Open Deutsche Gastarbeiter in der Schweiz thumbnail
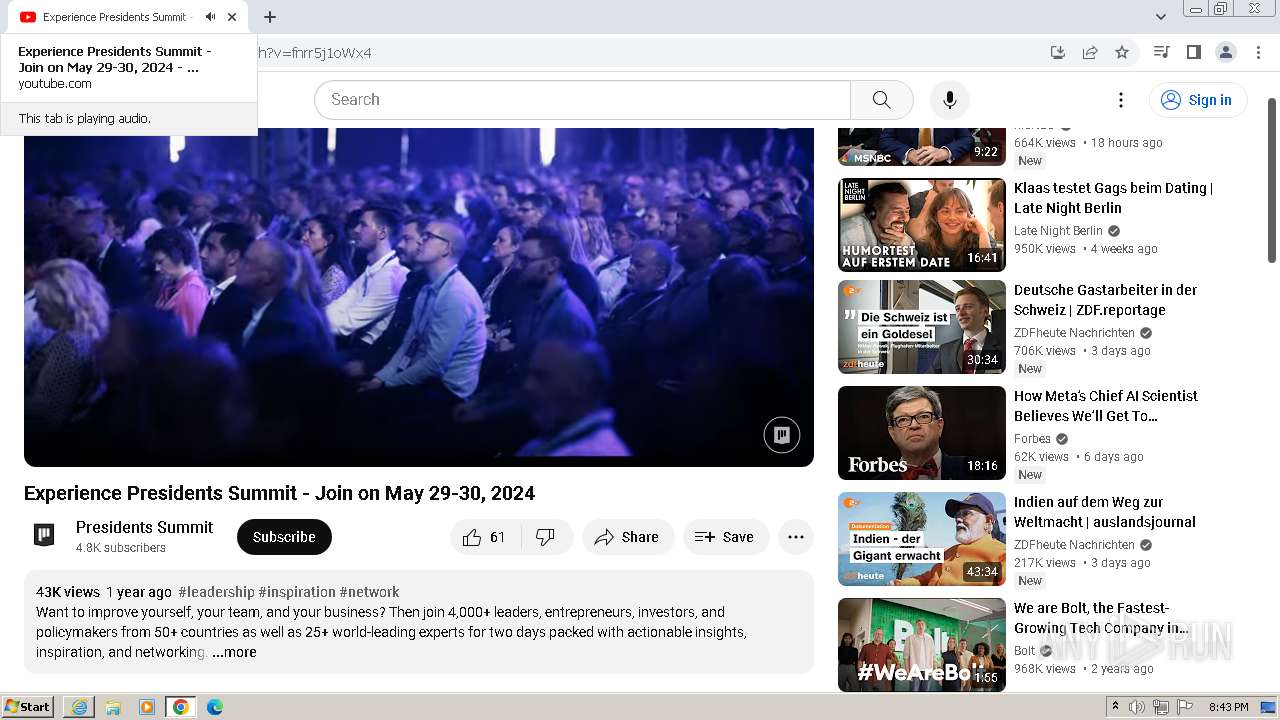 coord(922,327)
